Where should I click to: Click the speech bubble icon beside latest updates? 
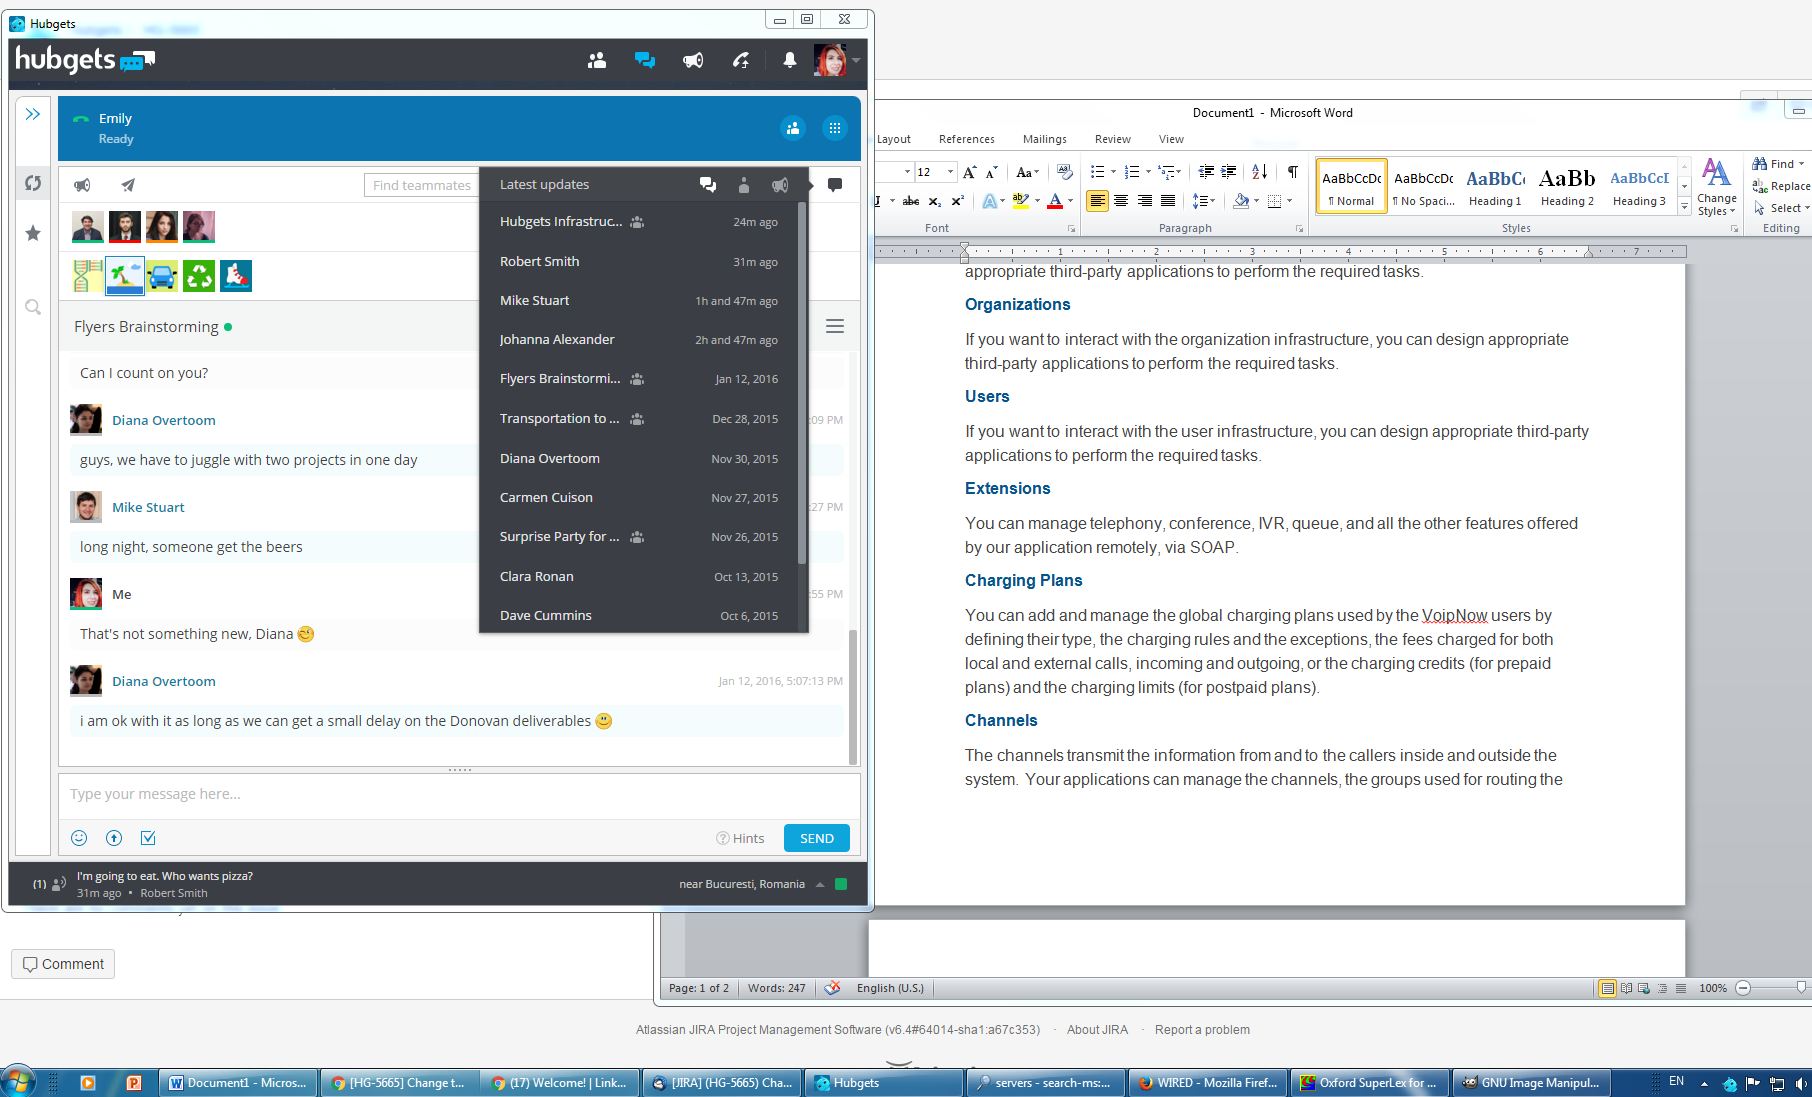[835, 185]
